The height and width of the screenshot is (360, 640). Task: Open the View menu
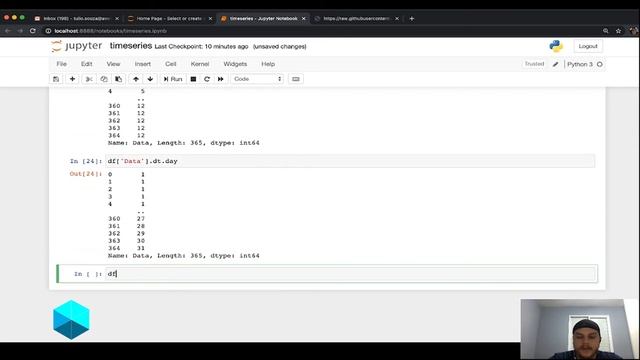(113, 64)
